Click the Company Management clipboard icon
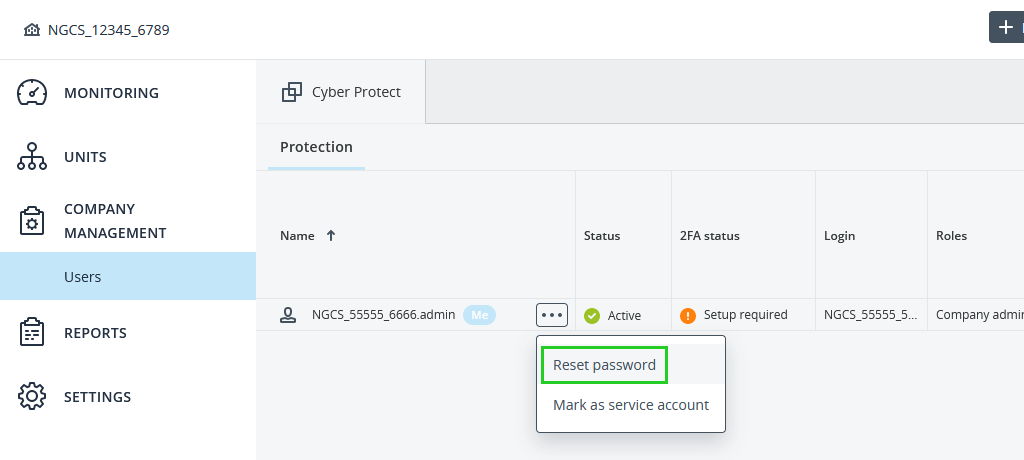Viewport: 1024px width, 460px height. coord(33,221)
